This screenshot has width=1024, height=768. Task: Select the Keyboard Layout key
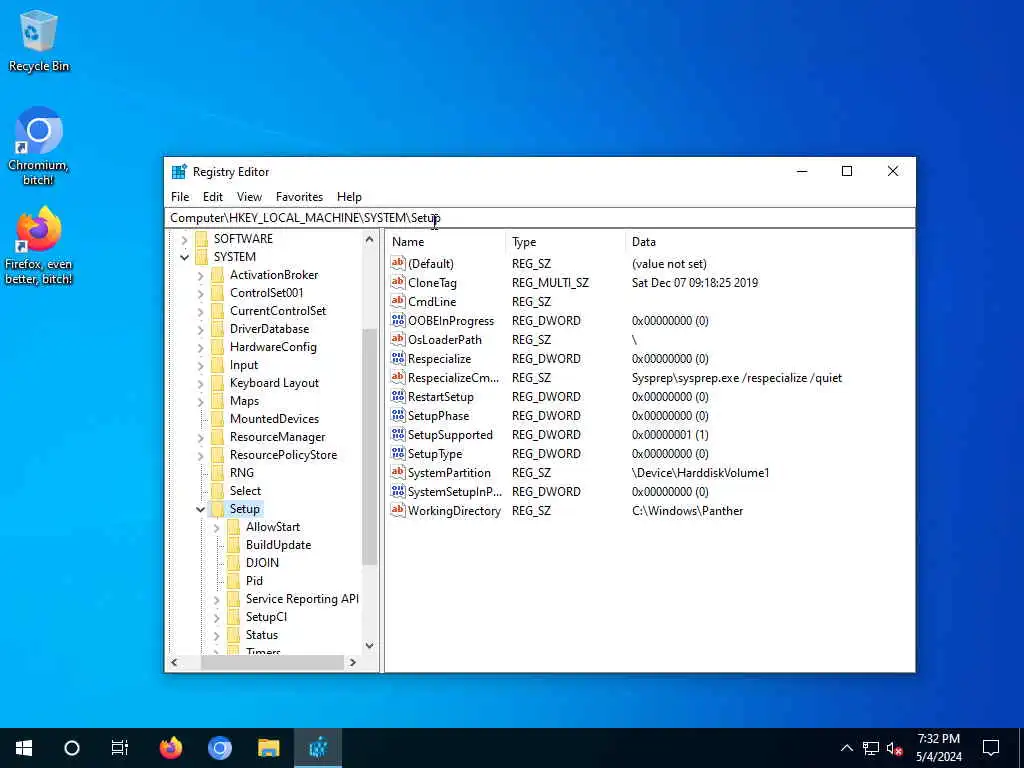click(274, 383)
